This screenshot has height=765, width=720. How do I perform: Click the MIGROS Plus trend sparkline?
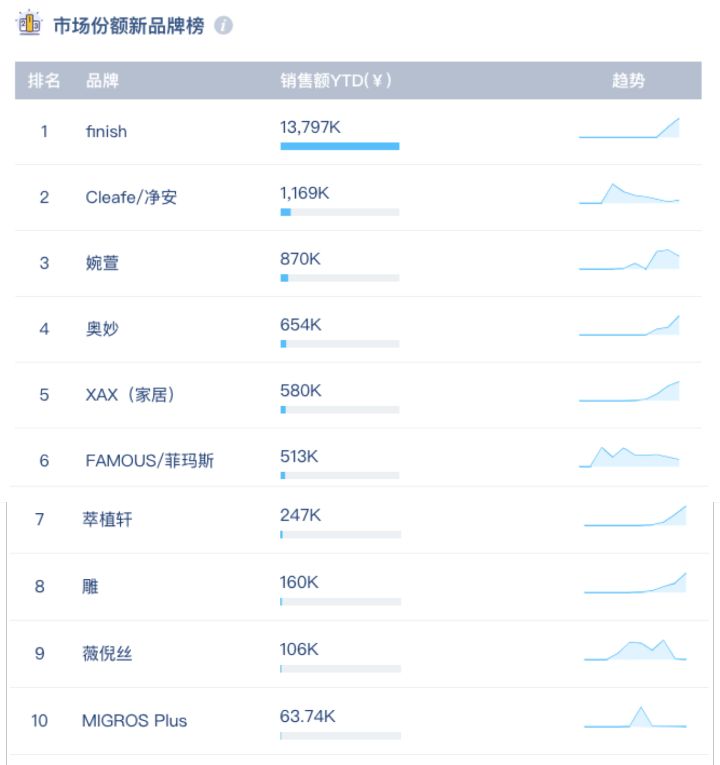pyautogui.click(x=635, y=717)
